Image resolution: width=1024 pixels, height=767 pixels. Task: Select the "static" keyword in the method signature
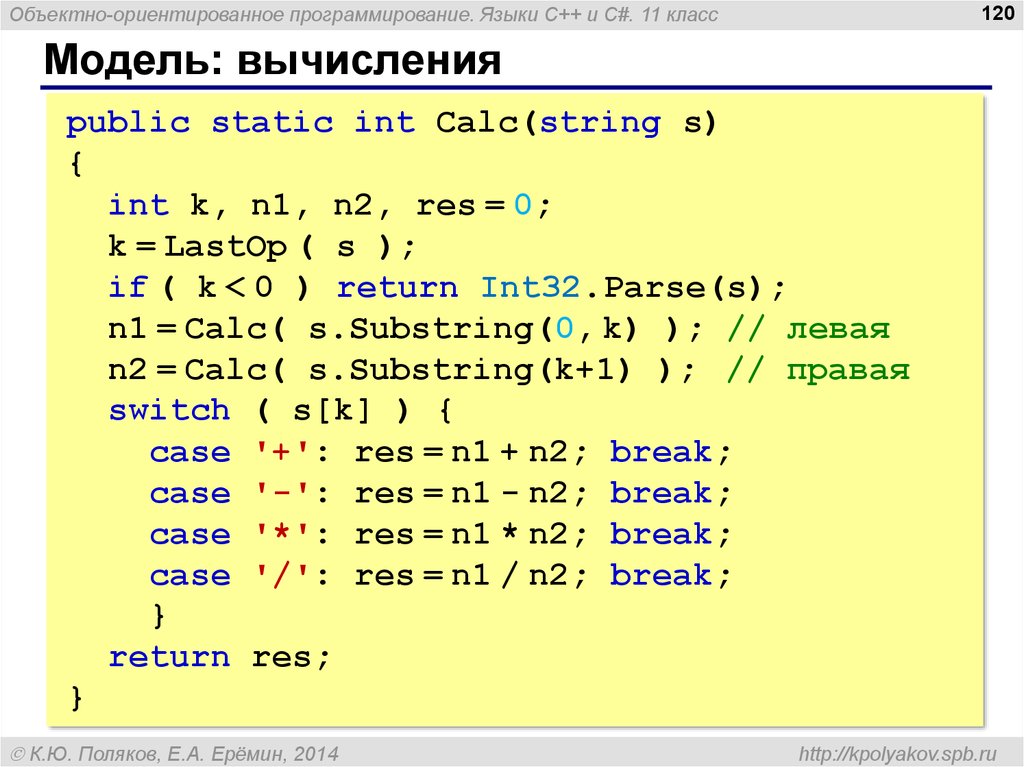271,123
